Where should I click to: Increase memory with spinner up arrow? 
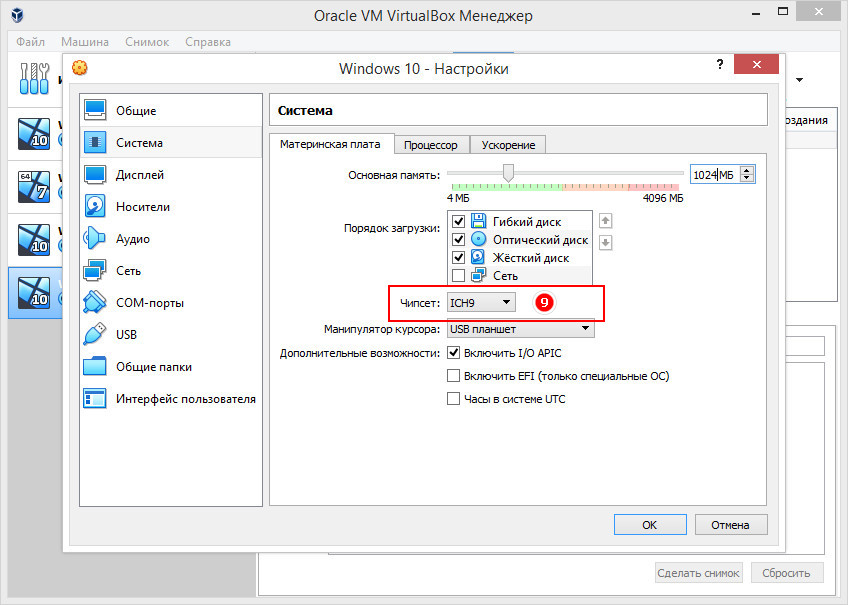(747, 170)
